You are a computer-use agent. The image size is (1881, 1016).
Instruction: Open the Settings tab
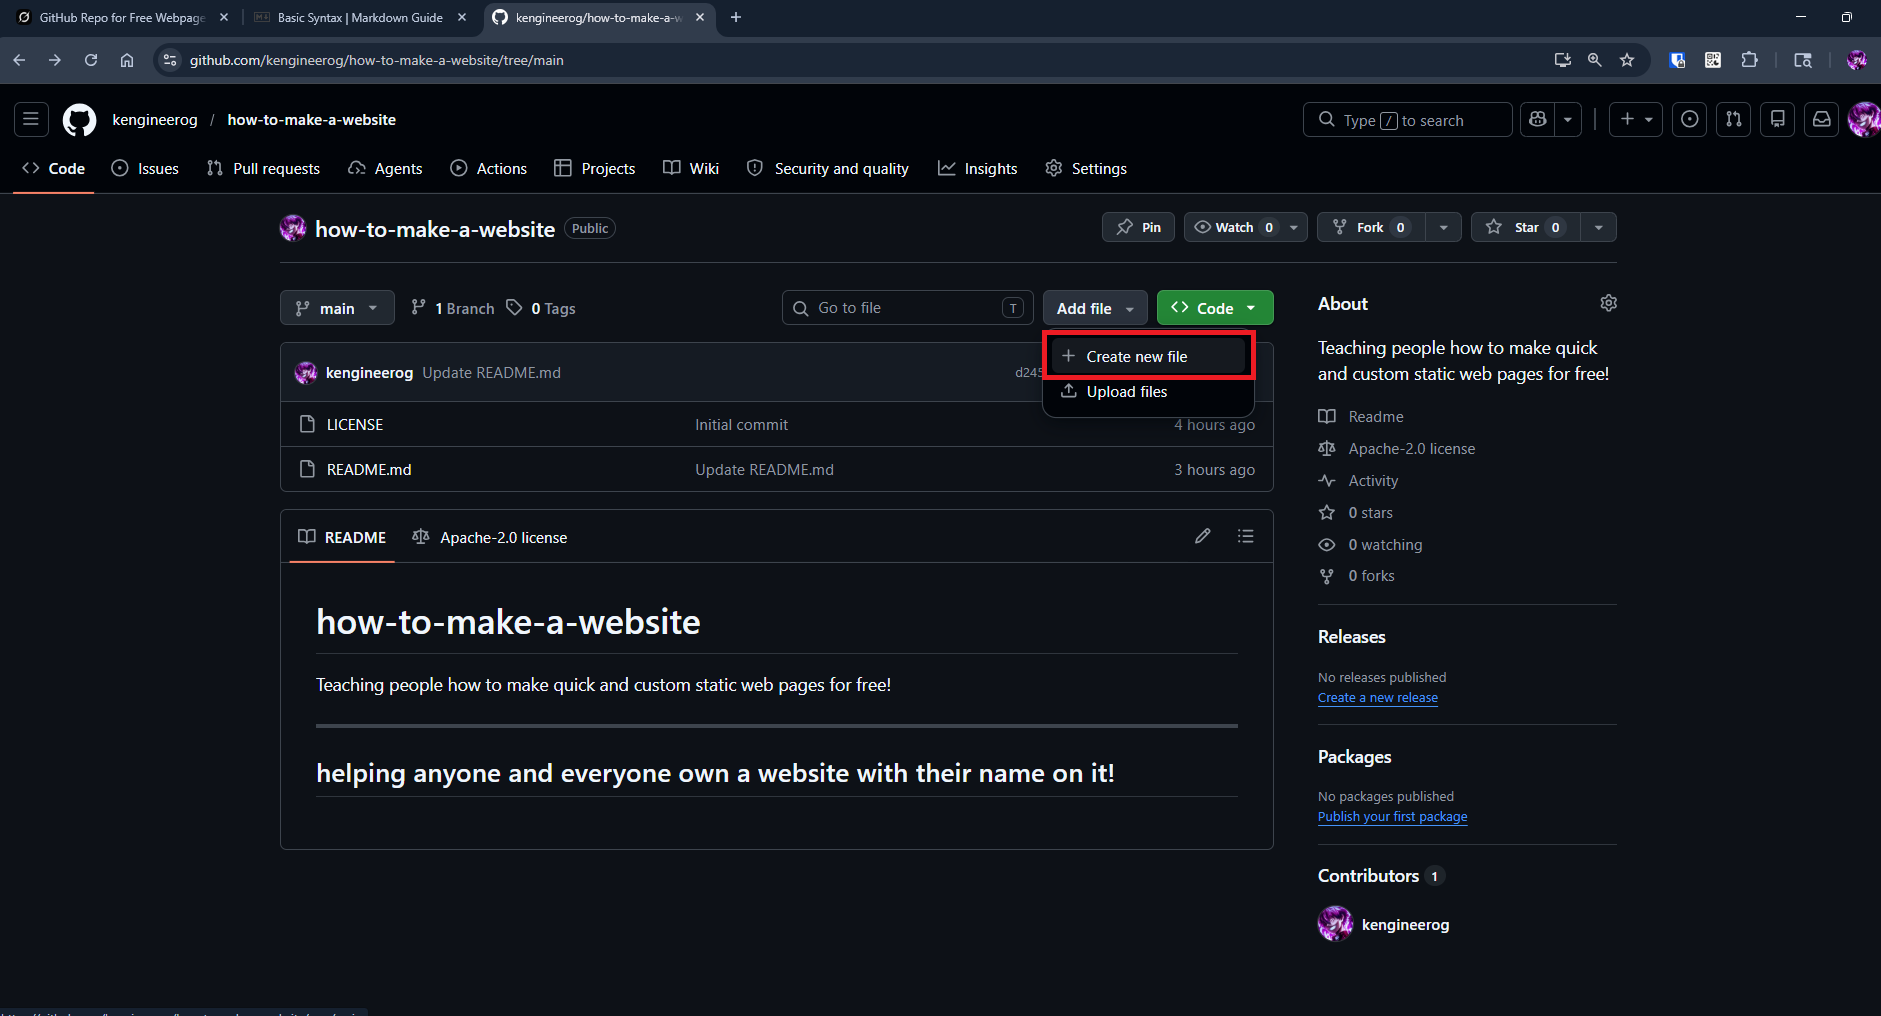click(1086, 168)
